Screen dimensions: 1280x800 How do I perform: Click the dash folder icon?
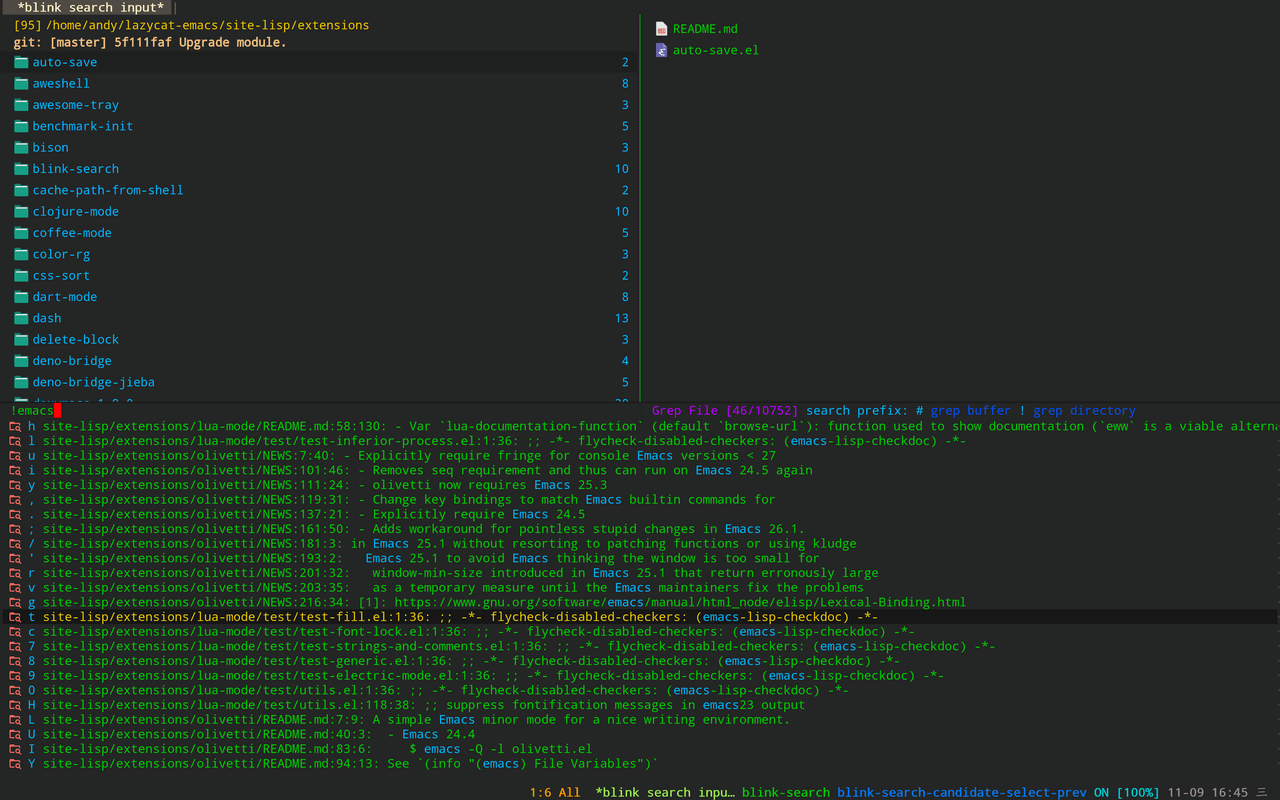click(22, 318)
